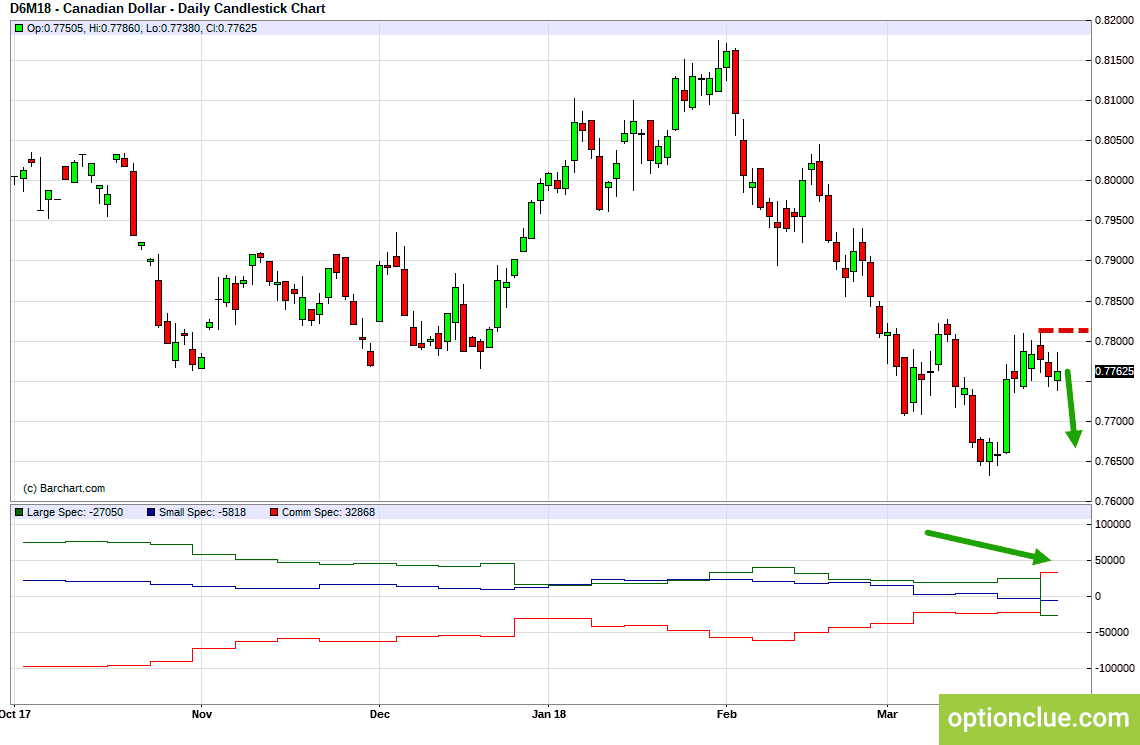
Task: Click the 0.76000 price axis label
Action: 1114,501
